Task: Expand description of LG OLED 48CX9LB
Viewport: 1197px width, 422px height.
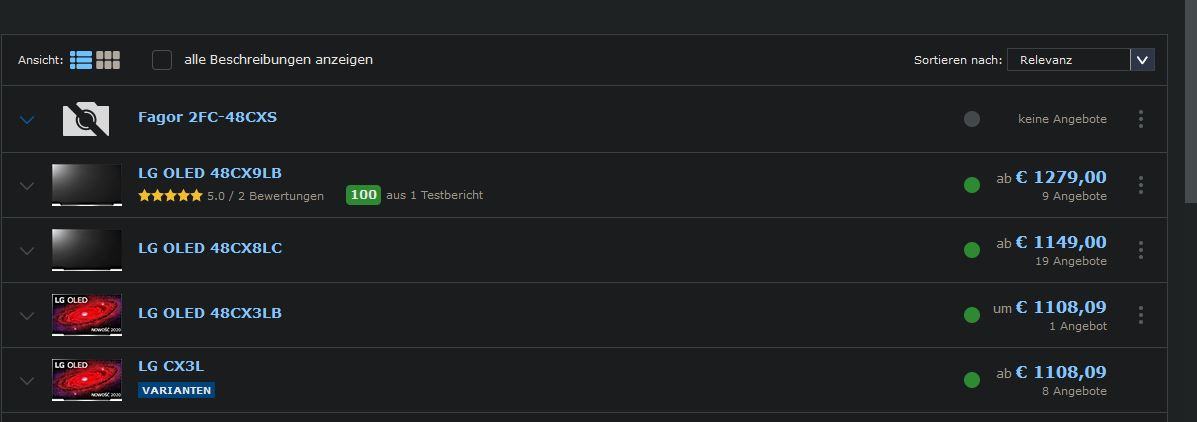Action: 27,185
